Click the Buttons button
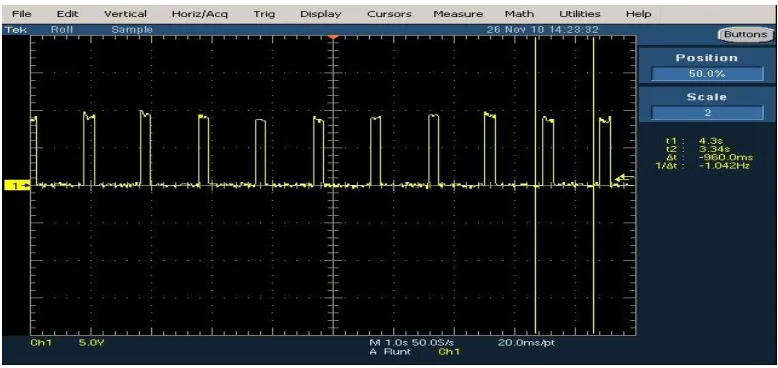Viewport: 778px width, 368px height. tap(745, 34)
